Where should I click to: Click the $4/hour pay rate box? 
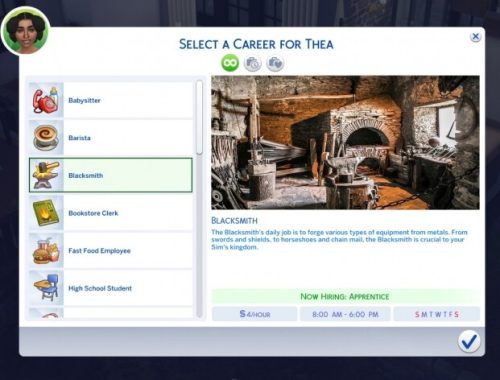coord(255,314)
